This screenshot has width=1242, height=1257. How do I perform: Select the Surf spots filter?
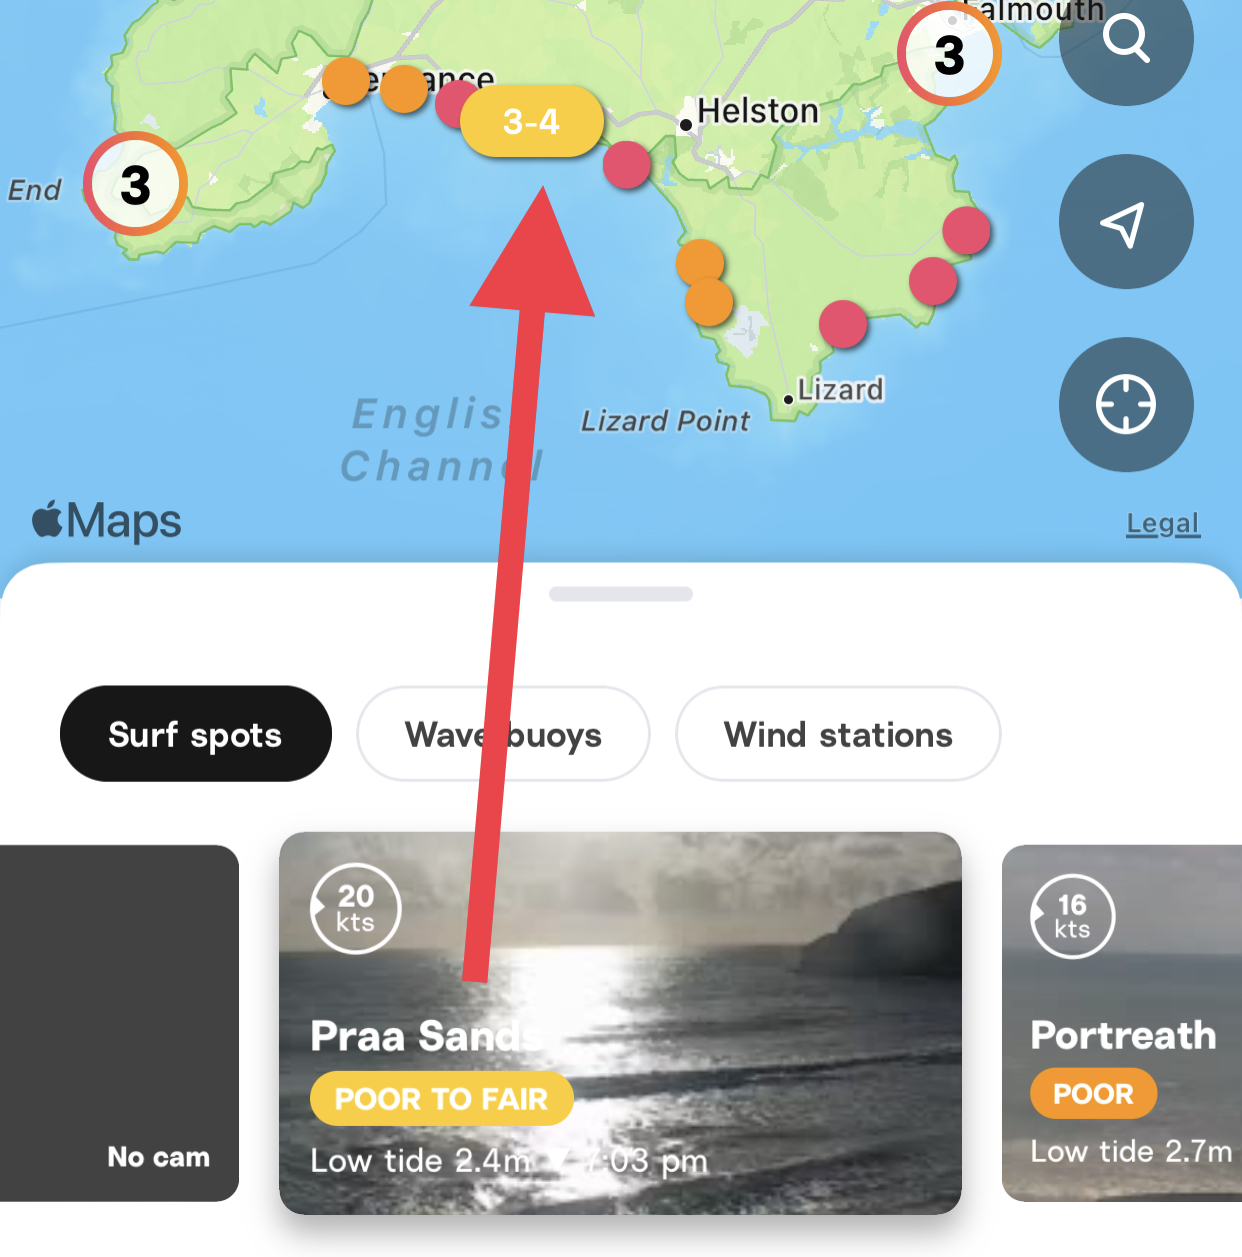pyautogui.click(x=196, y=734)
